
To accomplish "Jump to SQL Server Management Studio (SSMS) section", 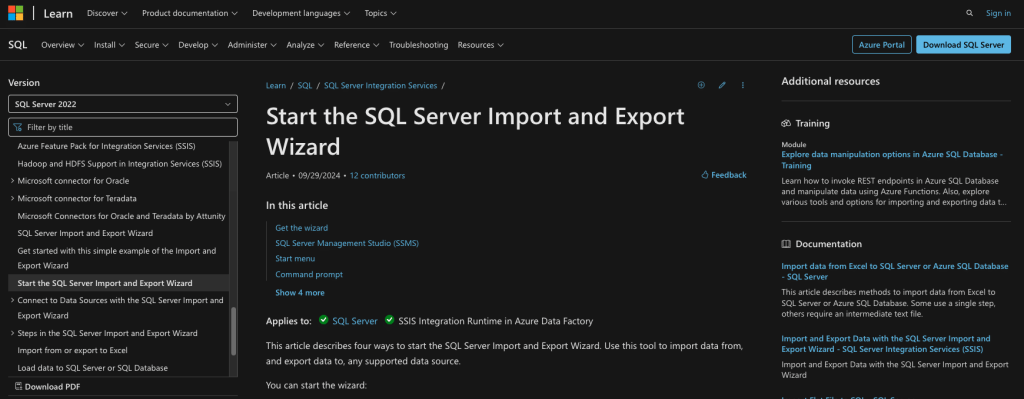I will (x=347, y=243).
